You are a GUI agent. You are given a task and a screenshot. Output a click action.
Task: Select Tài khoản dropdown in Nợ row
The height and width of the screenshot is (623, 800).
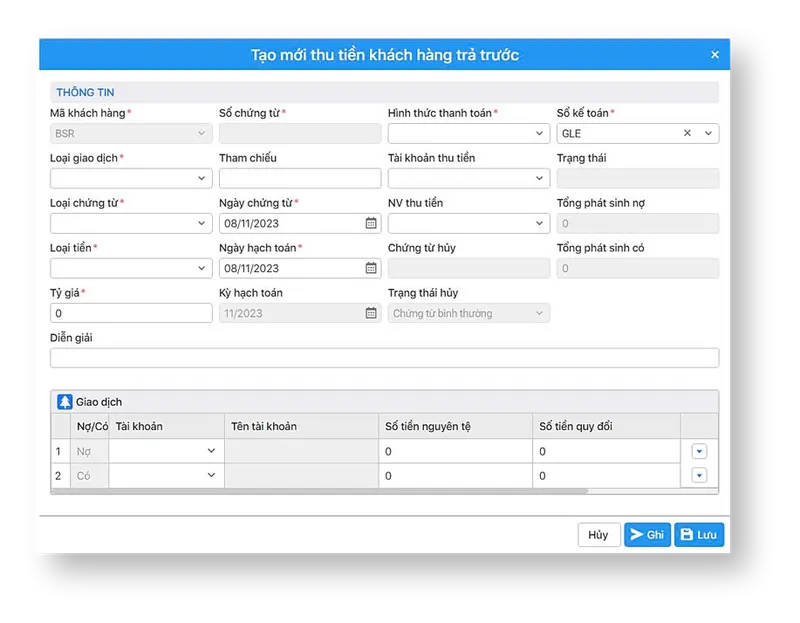click(166, 451)
